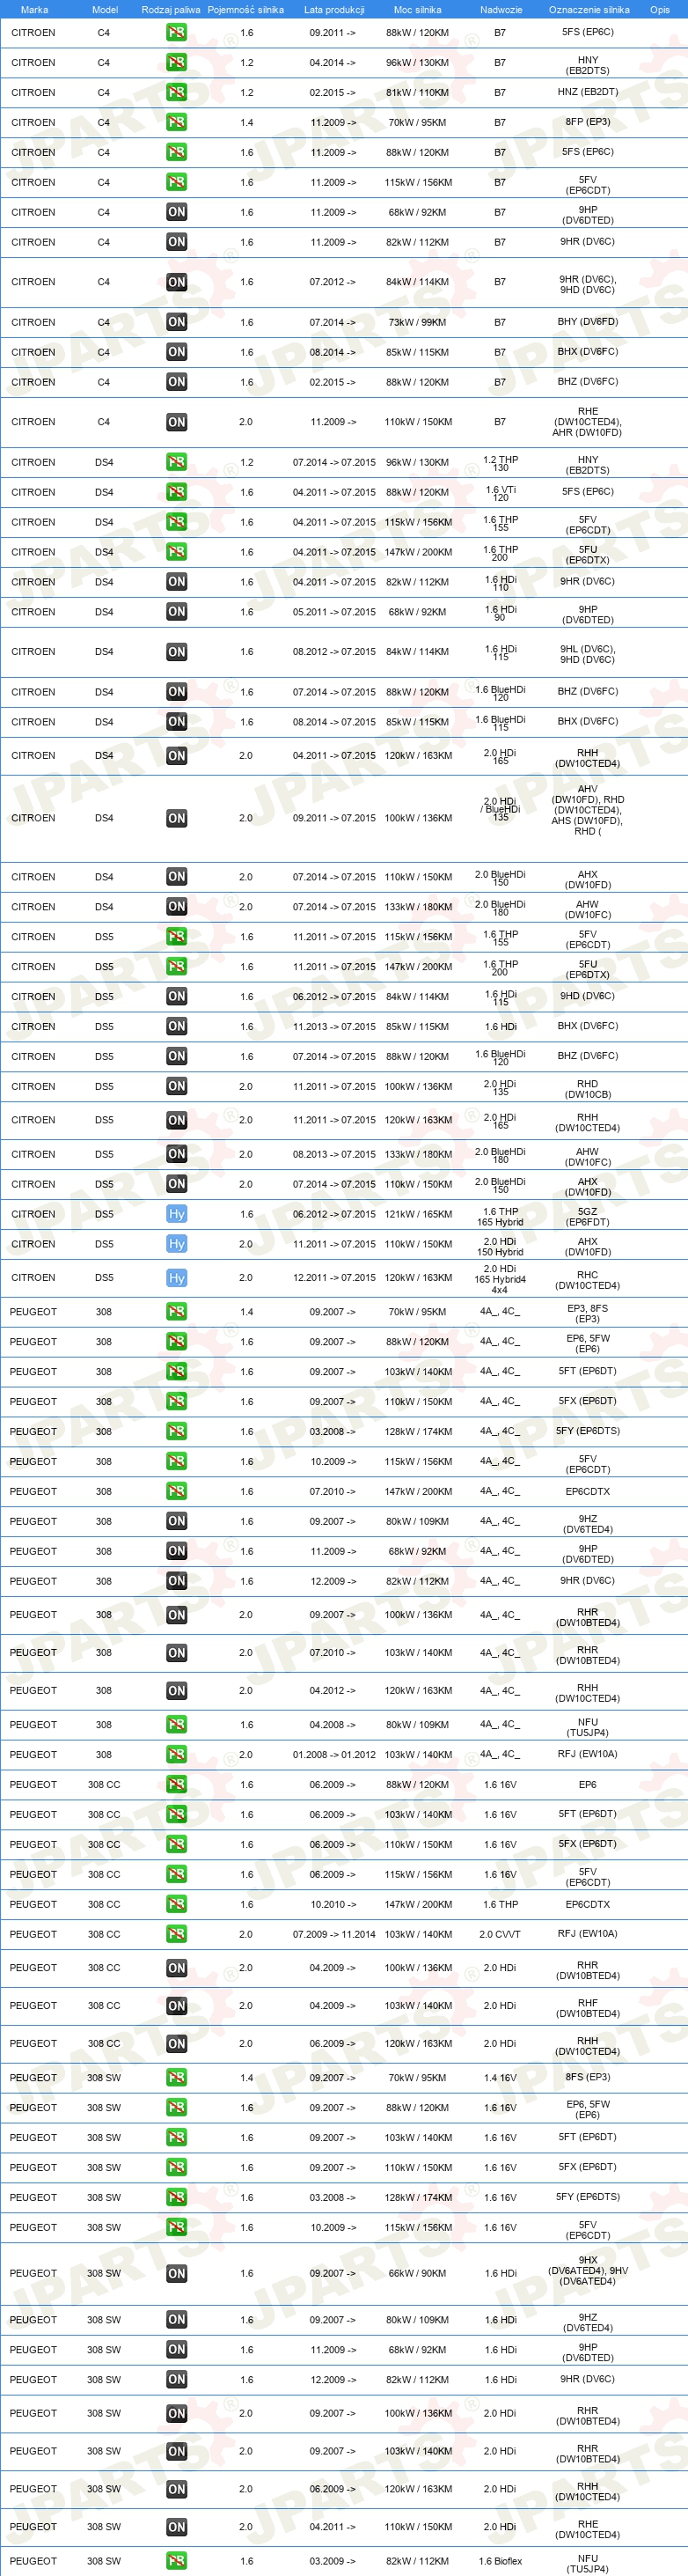The image size is (688, 2576).
Task: Click the Marka column header
Action: pos(34,9)
